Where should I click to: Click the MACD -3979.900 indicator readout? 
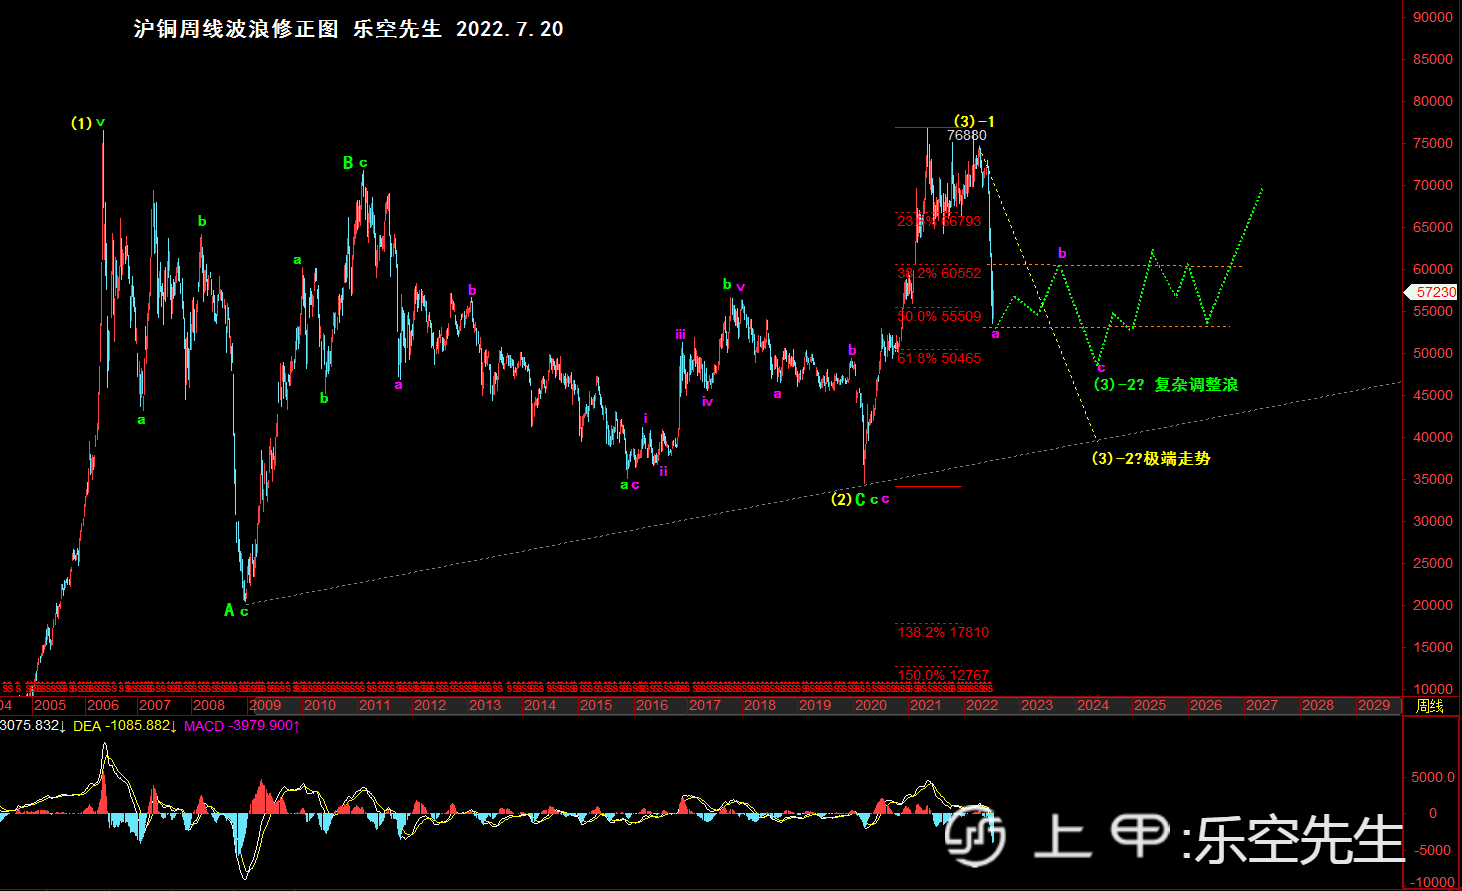[242, 726]
